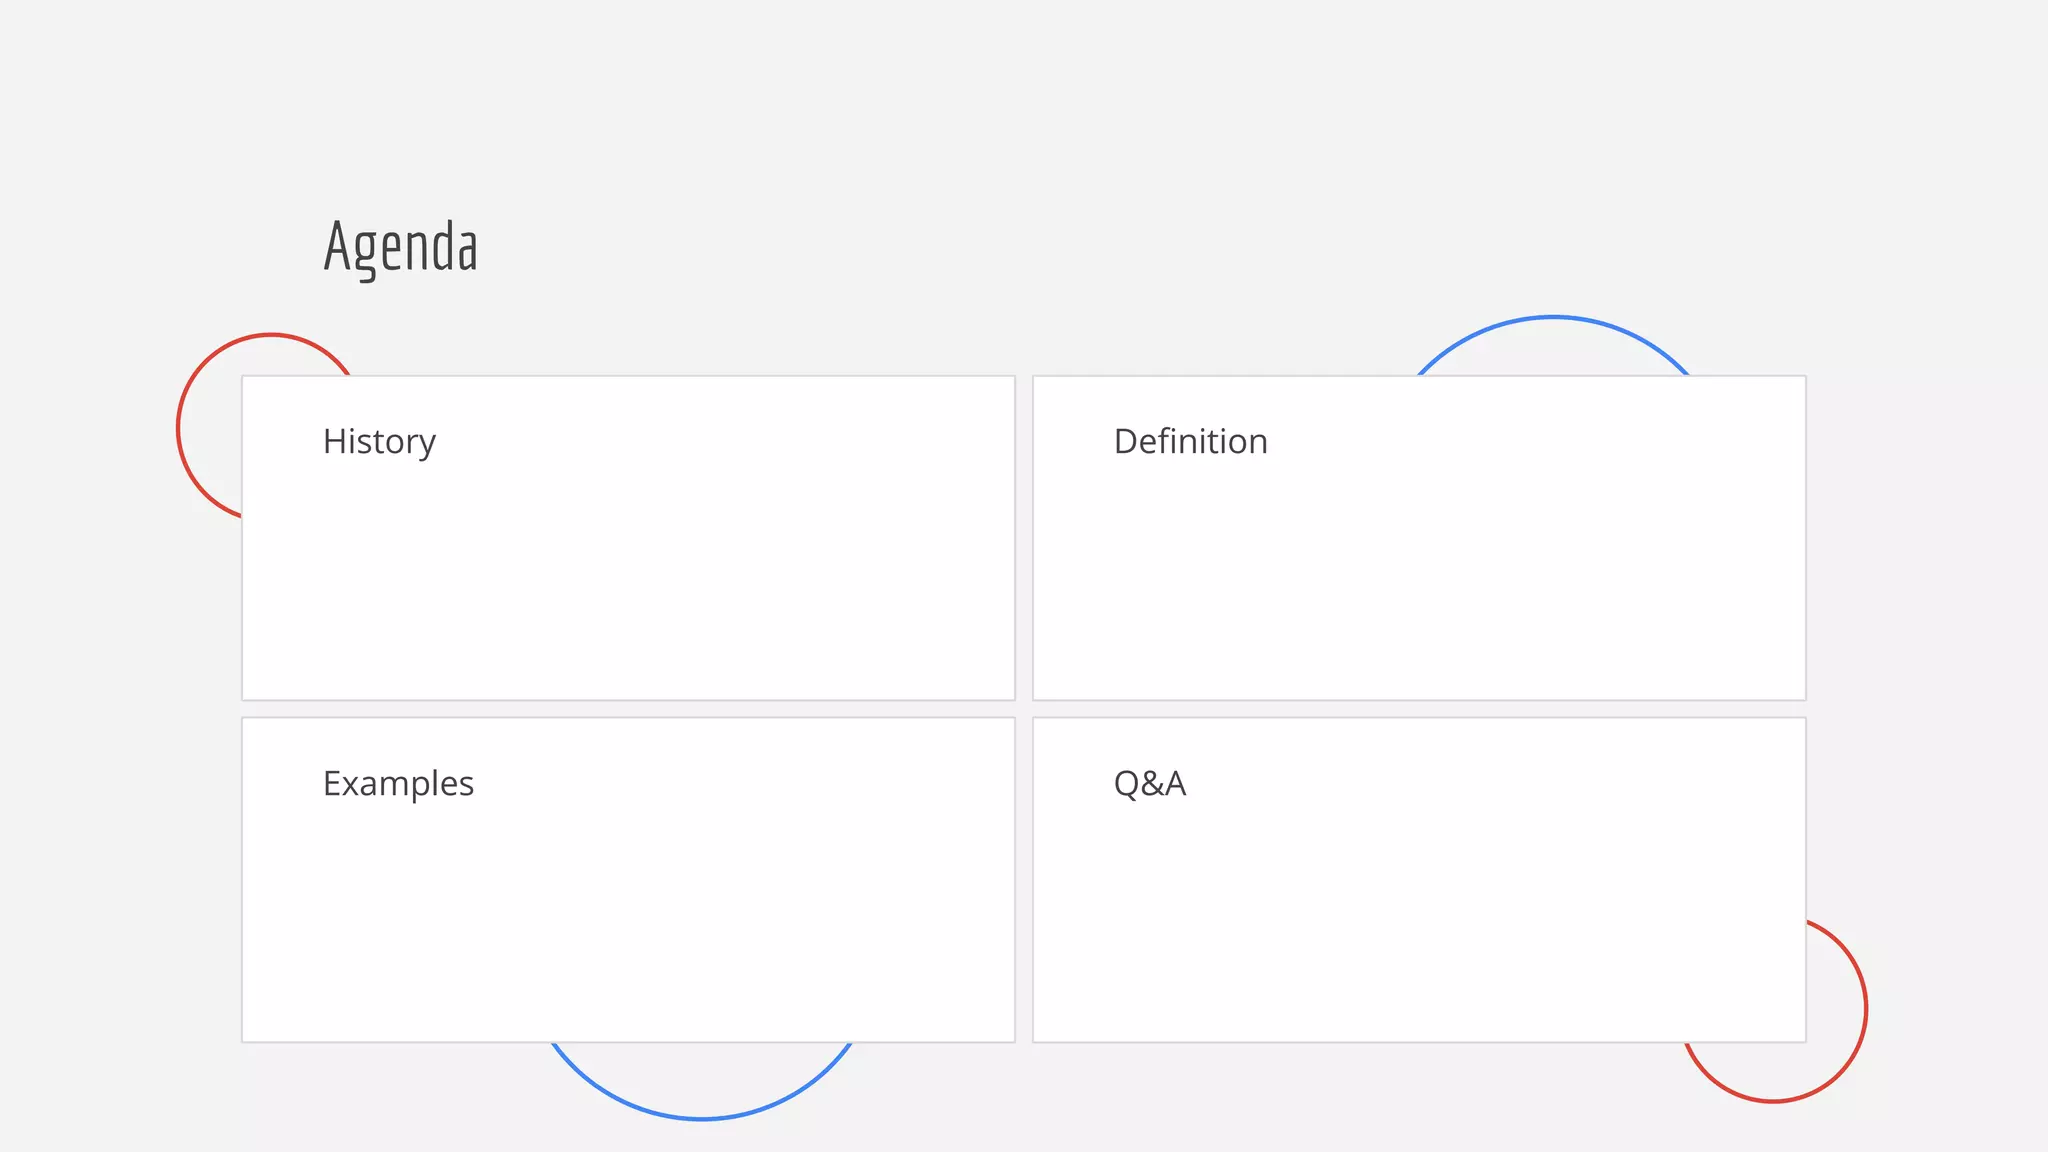Click the gap between History and Definition cards
2048x1152 pixels.
(x=1024, y=538)
